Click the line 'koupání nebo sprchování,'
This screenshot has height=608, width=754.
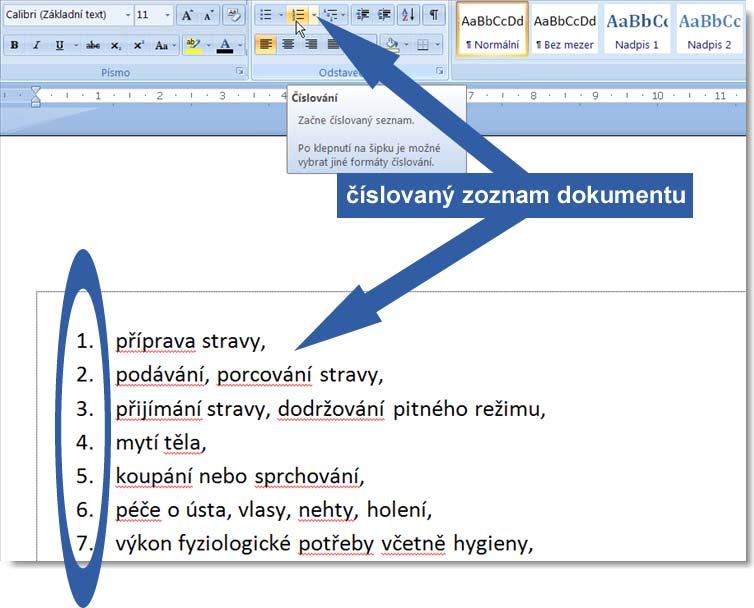click(240, 476)
